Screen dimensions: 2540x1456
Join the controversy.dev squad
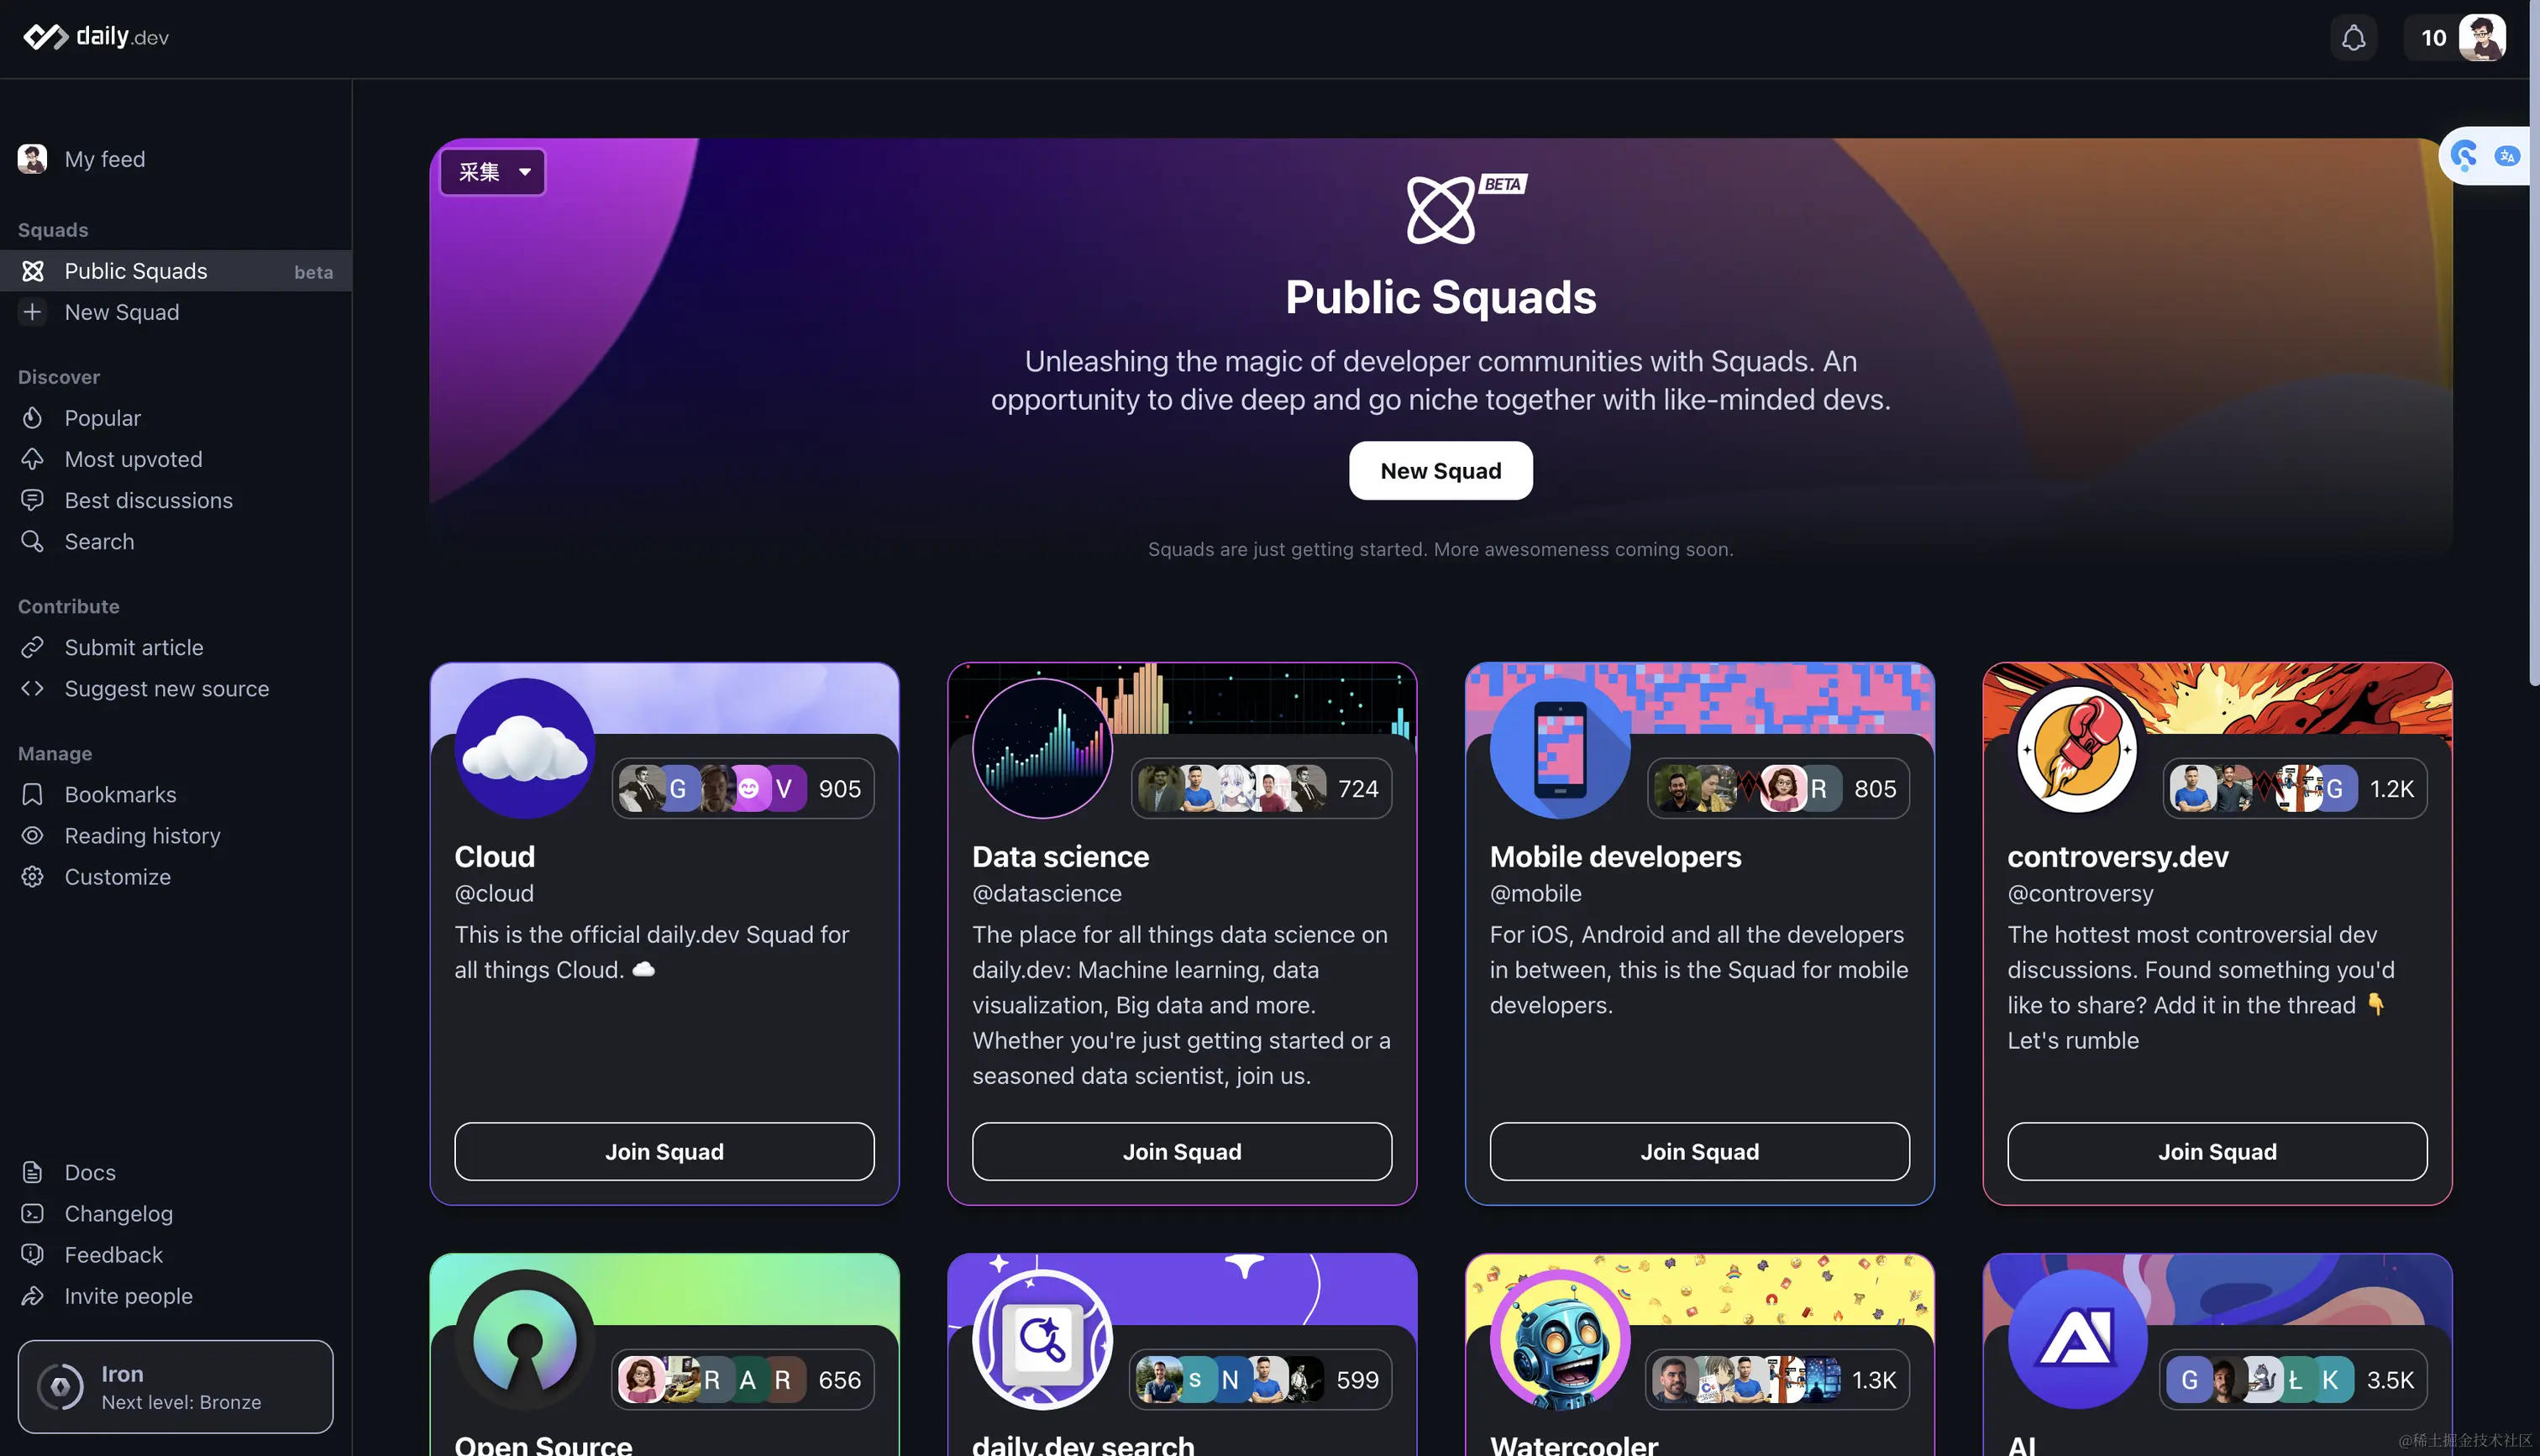(2217, 1151)
